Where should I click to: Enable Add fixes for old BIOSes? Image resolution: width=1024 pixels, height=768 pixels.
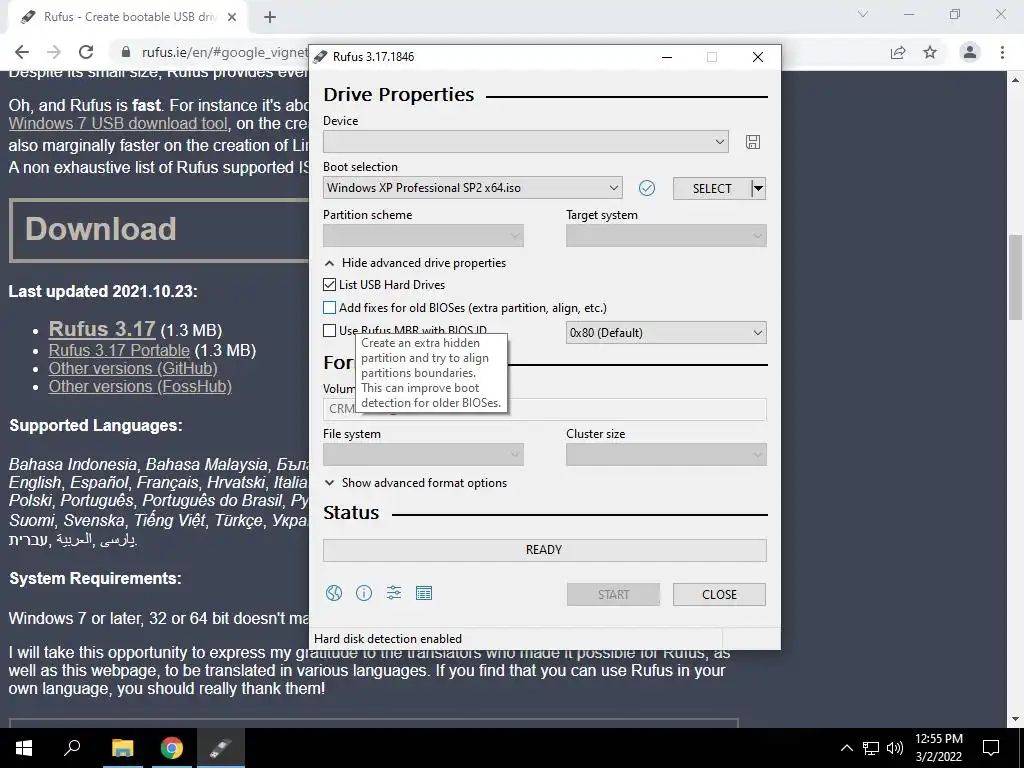330,308
